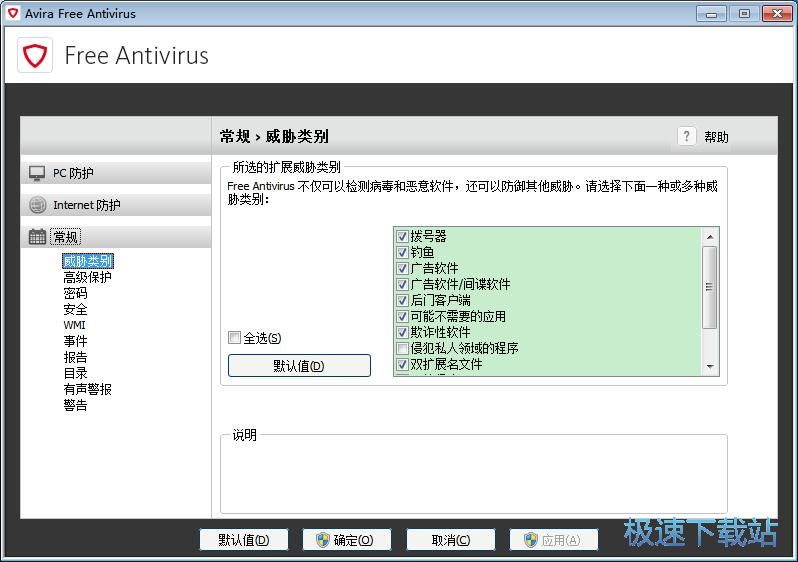Viewport: 798px width, 562px height.
Task: Click the 帮助 link
Action: 716,137
